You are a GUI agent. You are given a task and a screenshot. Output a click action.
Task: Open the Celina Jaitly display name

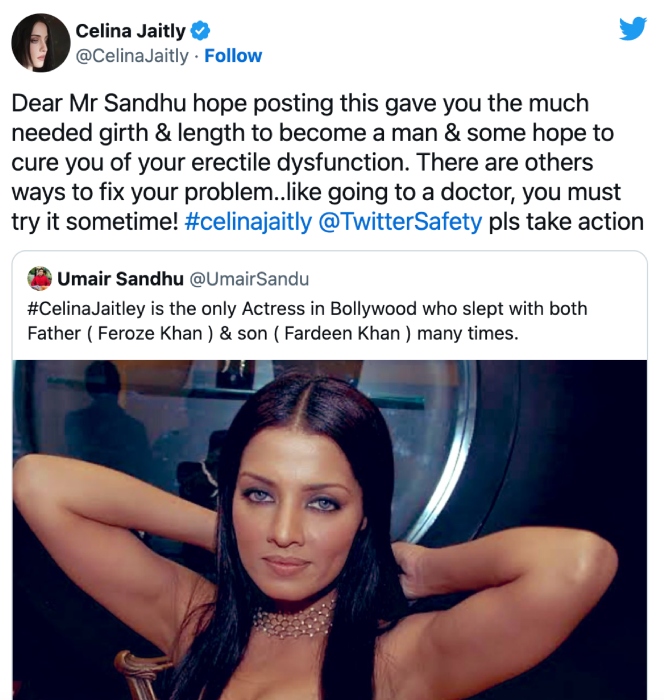130,31
